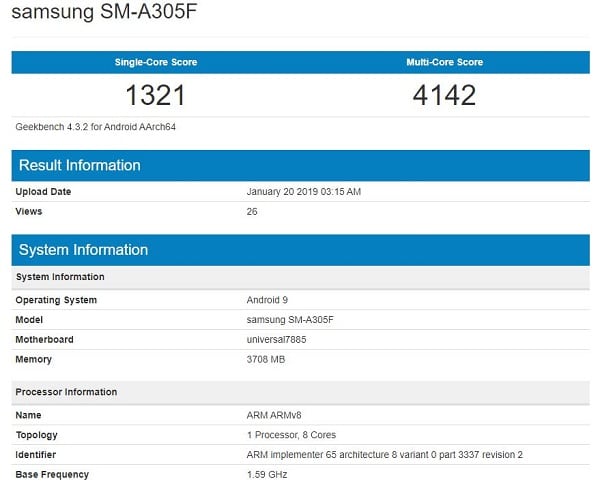The image size is (600, 490).
Task: Select the Android 9 value
Action: click(x=267, y=300)
